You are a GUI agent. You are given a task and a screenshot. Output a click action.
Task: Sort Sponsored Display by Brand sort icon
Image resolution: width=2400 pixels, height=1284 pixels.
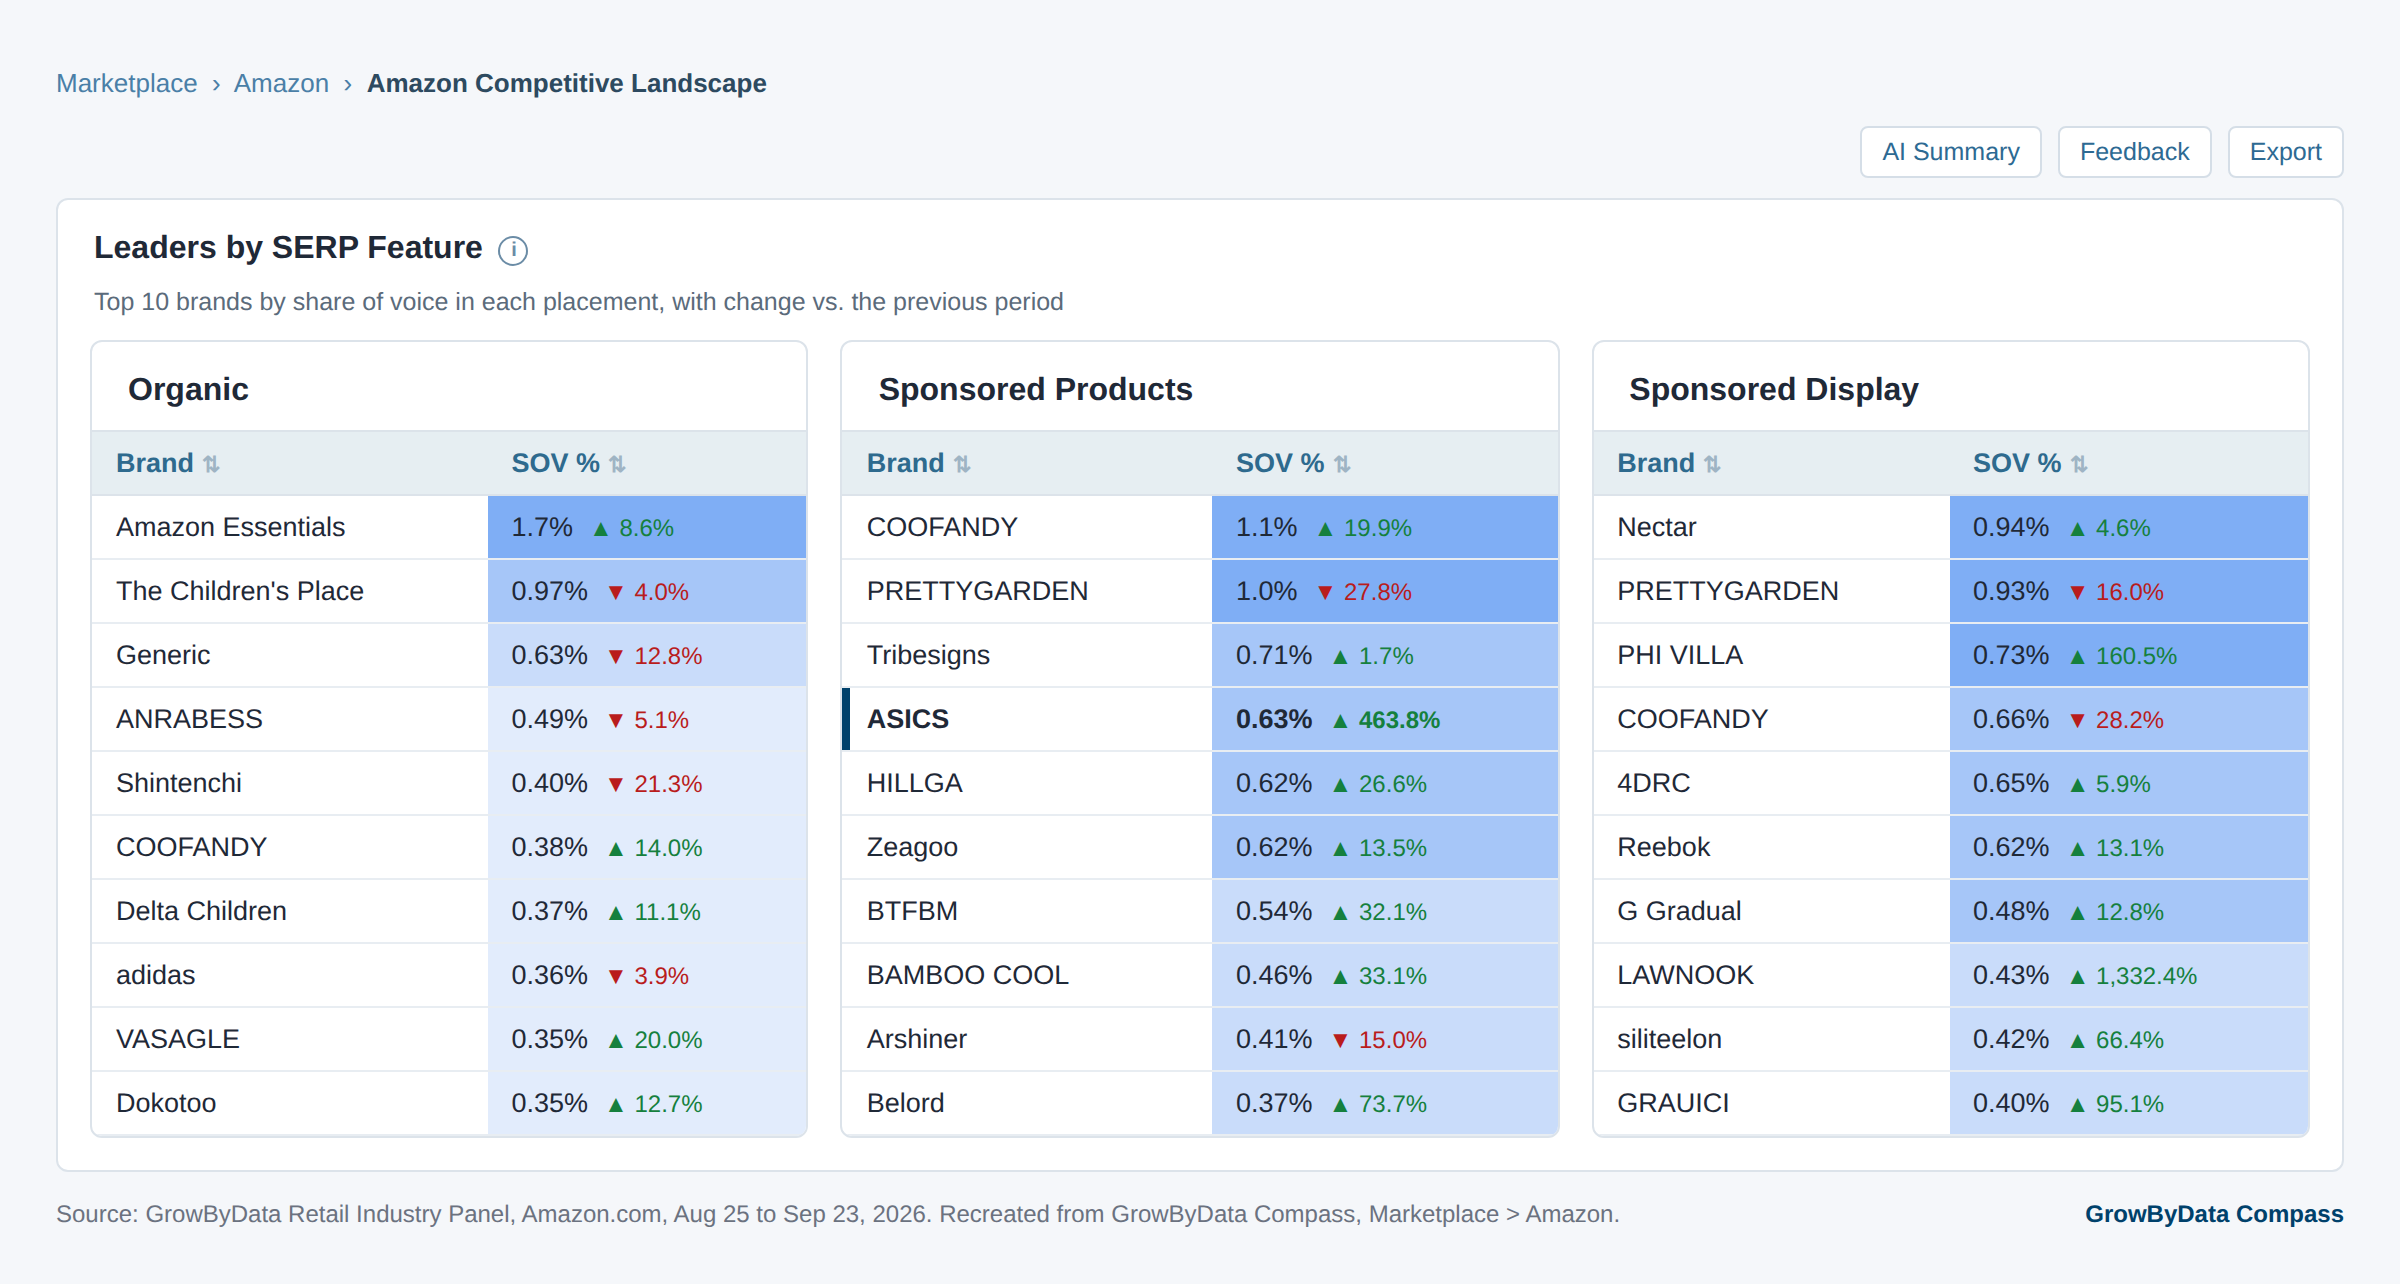click(x=1712, y=464)
